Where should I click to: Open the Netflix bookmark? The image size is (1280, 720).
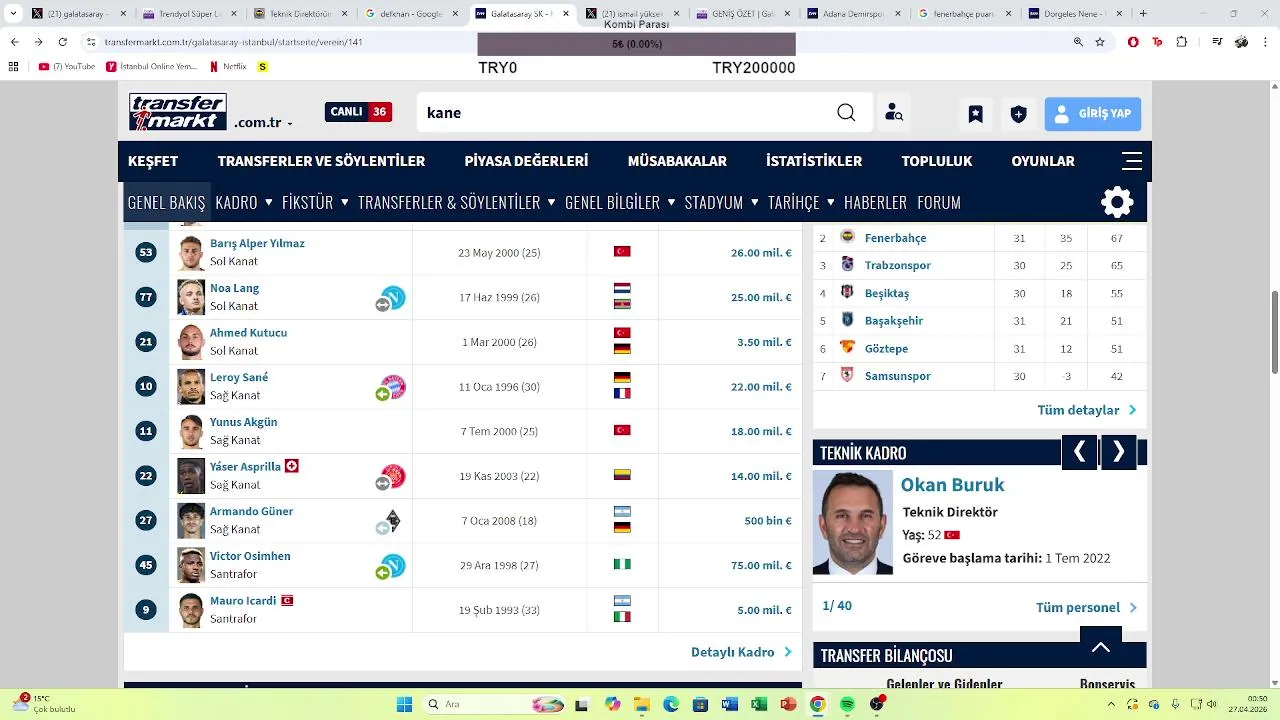click(228, 67)
